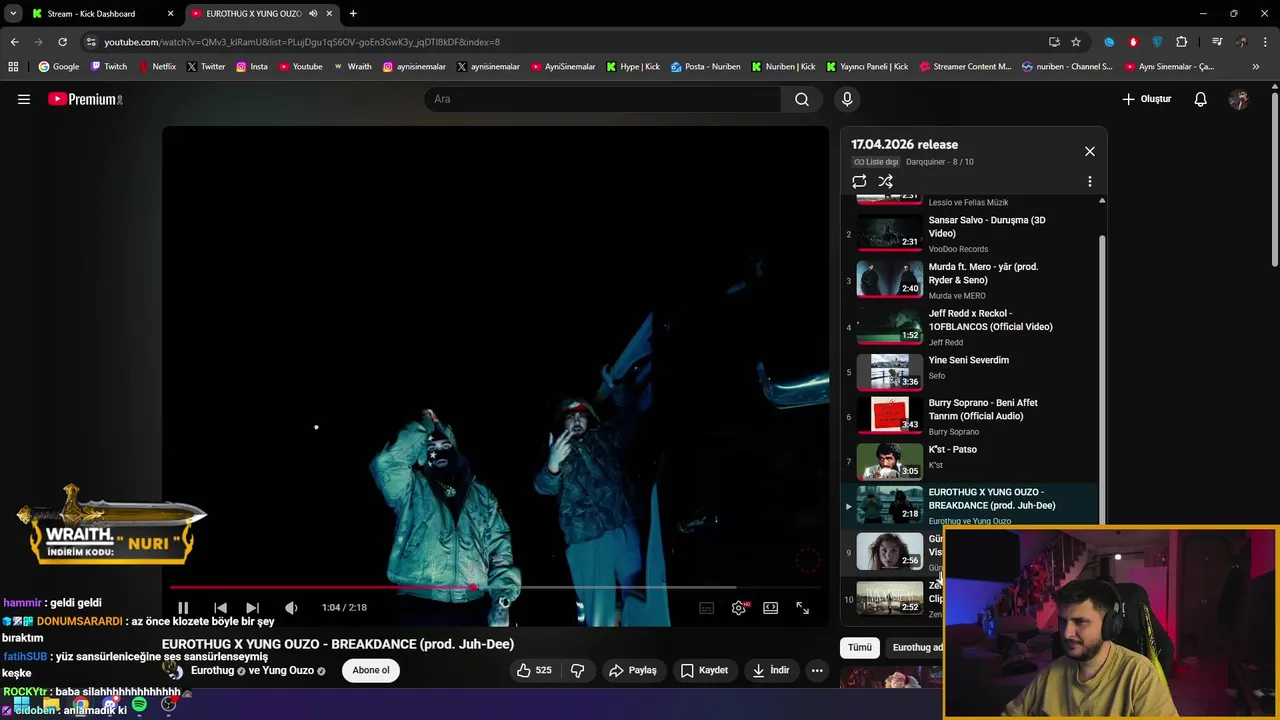Open the Netflix bookmark
The height and width of the screenshot is (720, 1280).
[156, 67]
